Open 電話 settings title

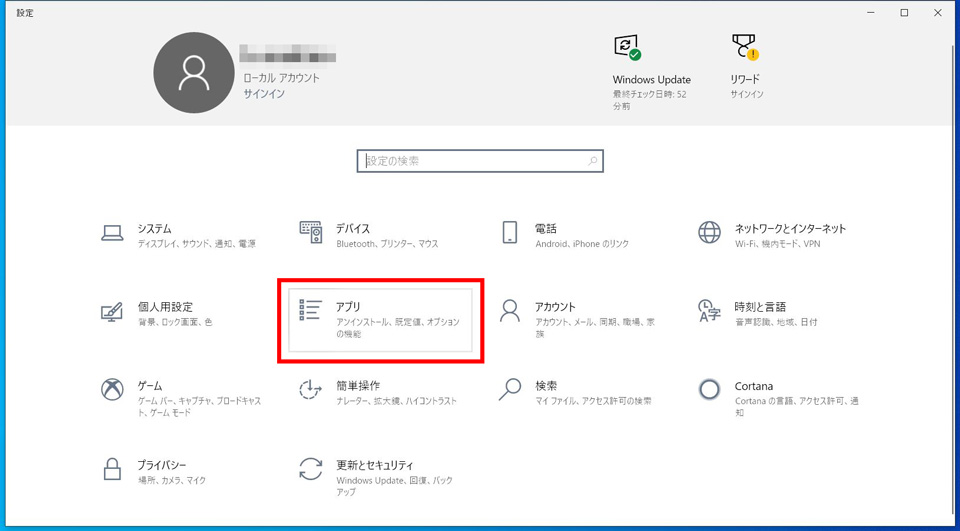(x=546, y=228)
